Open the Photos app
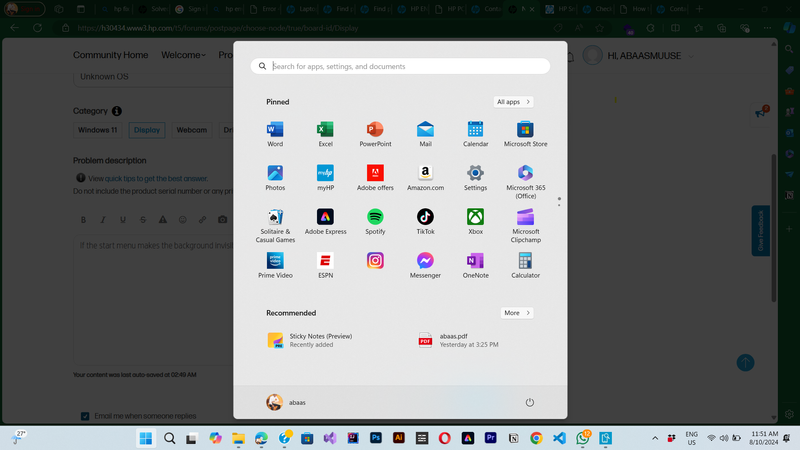Screen dimensions: 800x450 [275, 178]
